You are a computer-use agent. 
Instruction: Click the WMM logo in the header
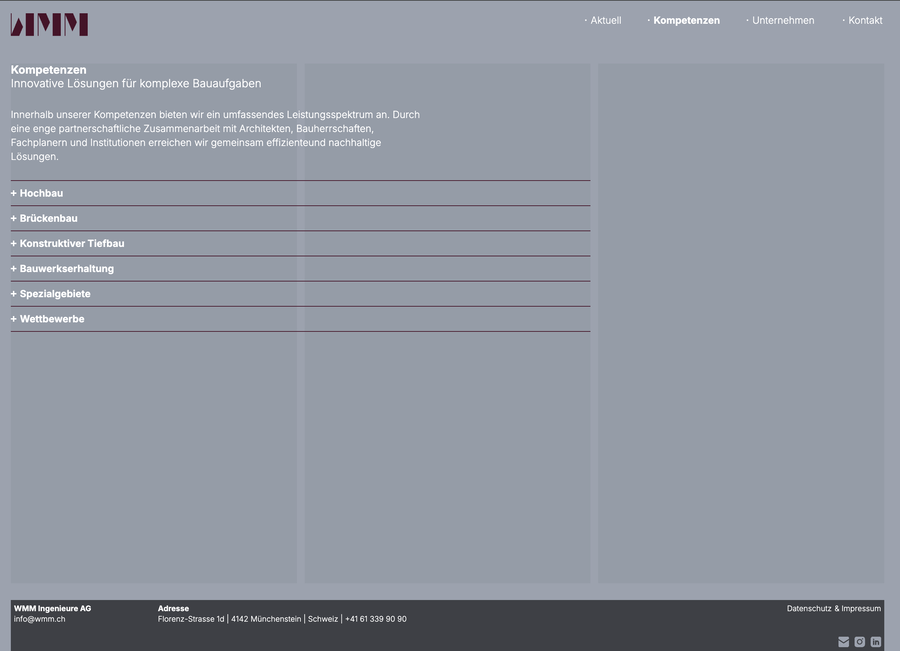[49, 24]
